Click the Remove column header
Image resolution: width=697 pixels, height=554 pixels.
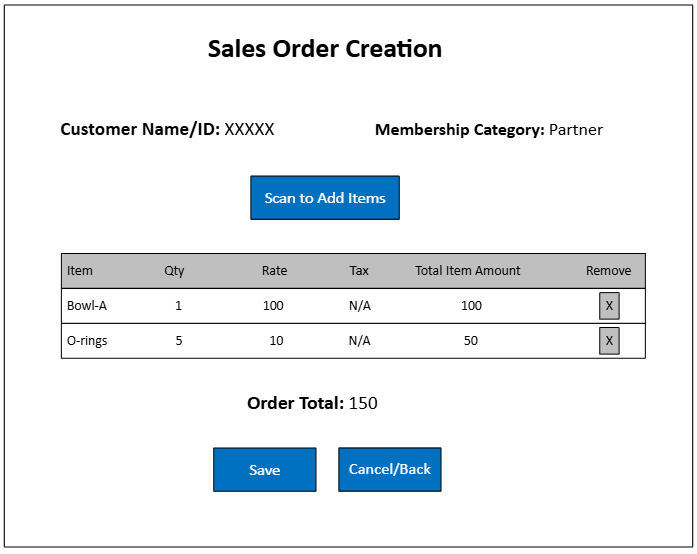[608, 271]
